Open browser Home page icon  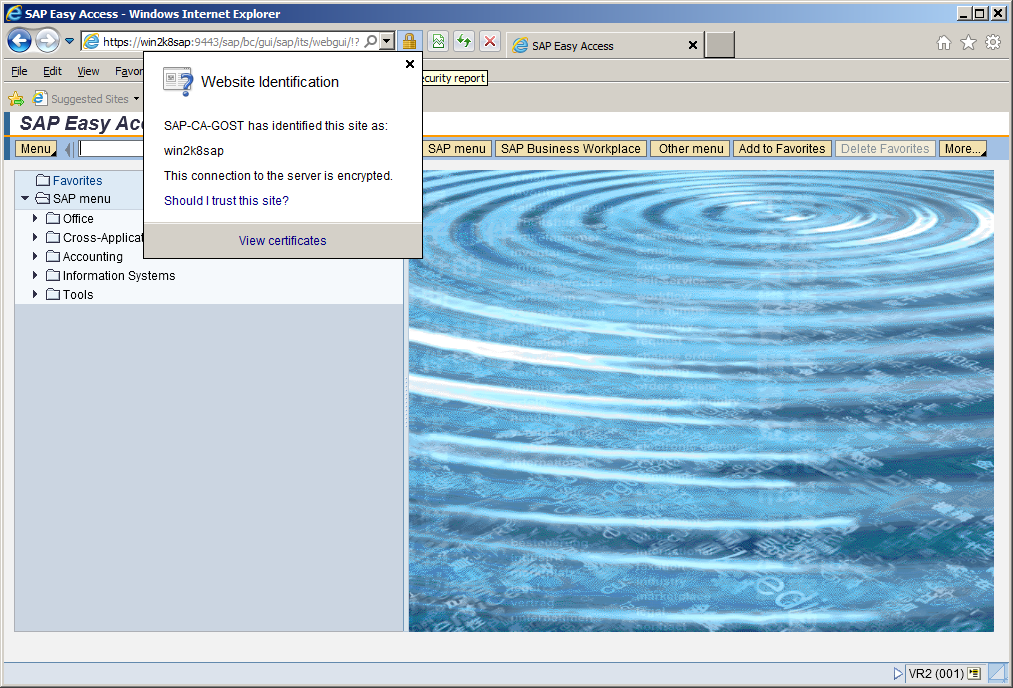tap(943, 43)
